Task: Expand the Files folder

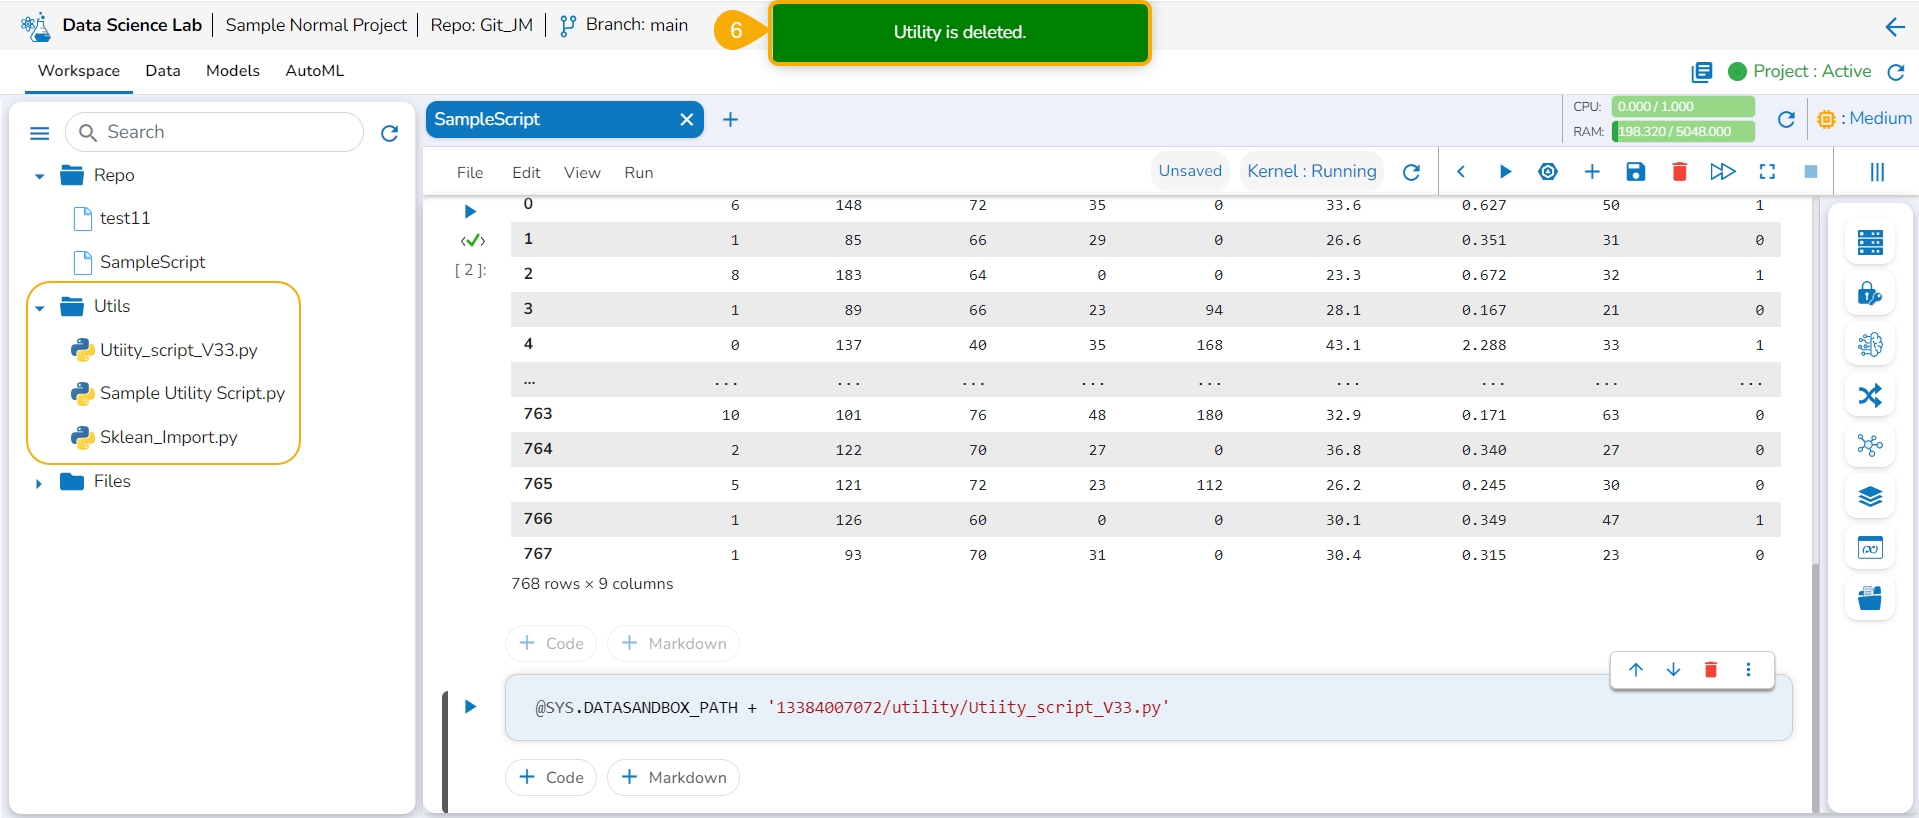Action: (39, 483)
